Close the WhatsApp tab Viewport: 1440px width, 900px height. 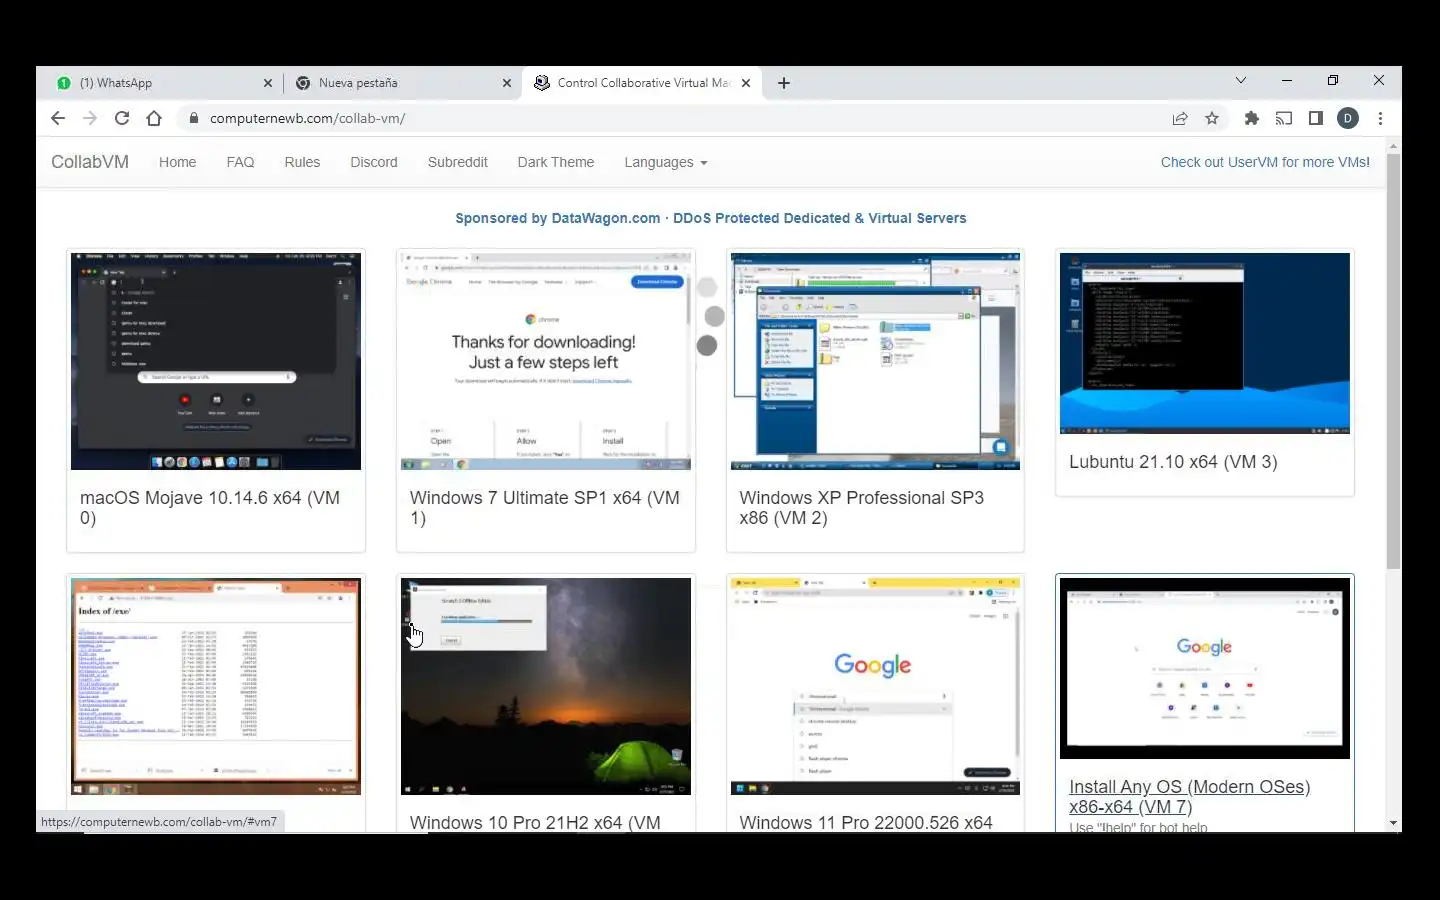click(x=268, y=83)
